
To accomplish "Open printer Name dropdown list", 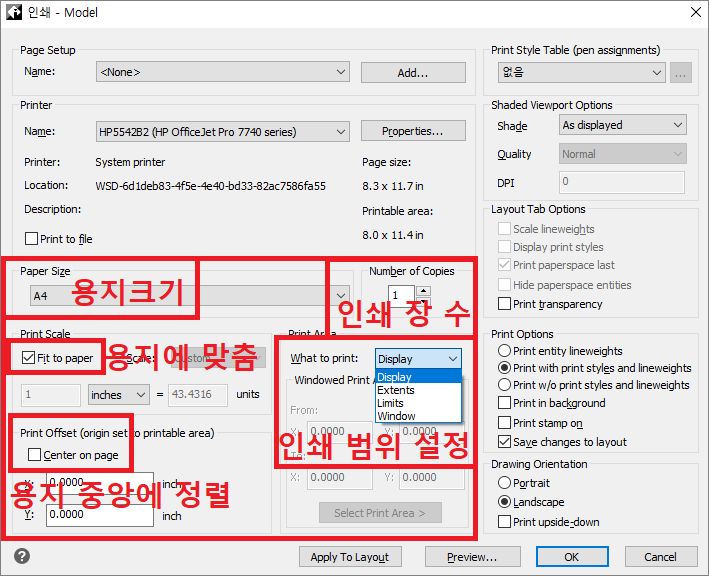I will click(x=222, y=132).
